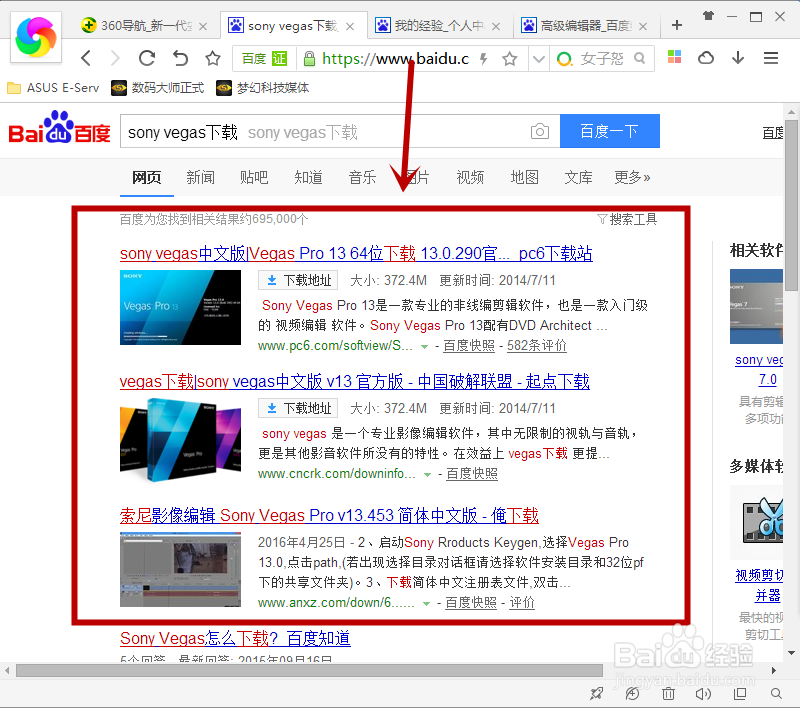This screenshot has width=800, height=708.
Task: Open the 梦幻科技媒体 bookmark
Action: point(263,88)
